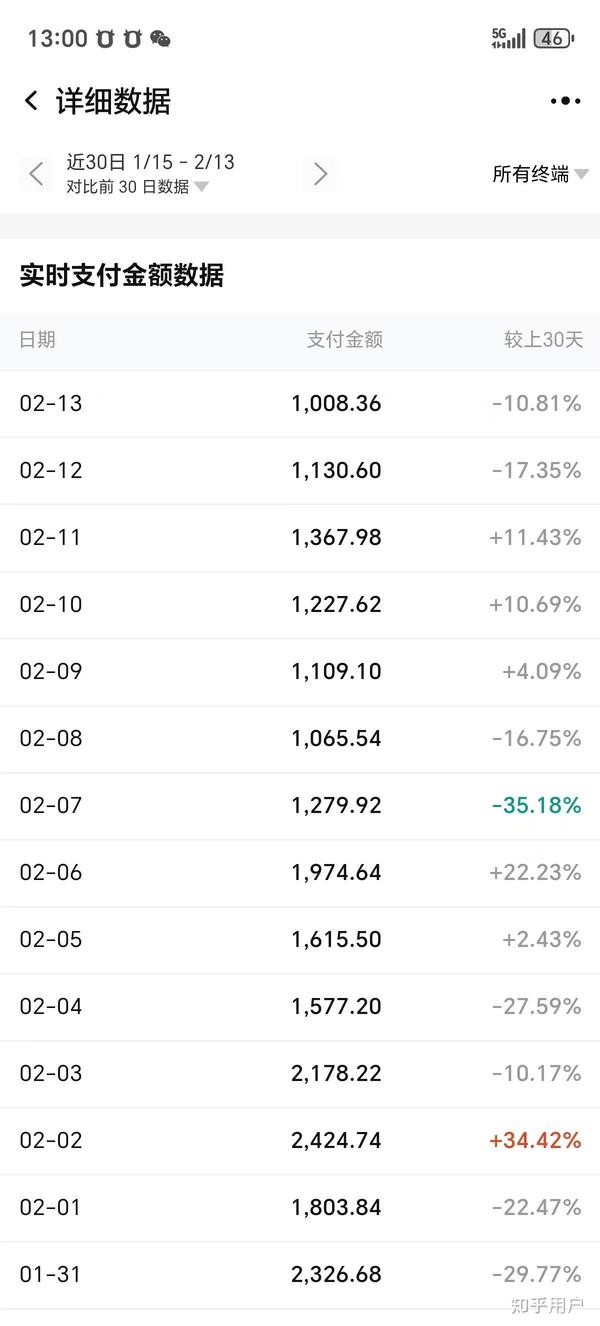Tap the WeChat status bar icon
Image resolution: width=600 pixels, height=1326 pixels.
[x=160, y=39]
